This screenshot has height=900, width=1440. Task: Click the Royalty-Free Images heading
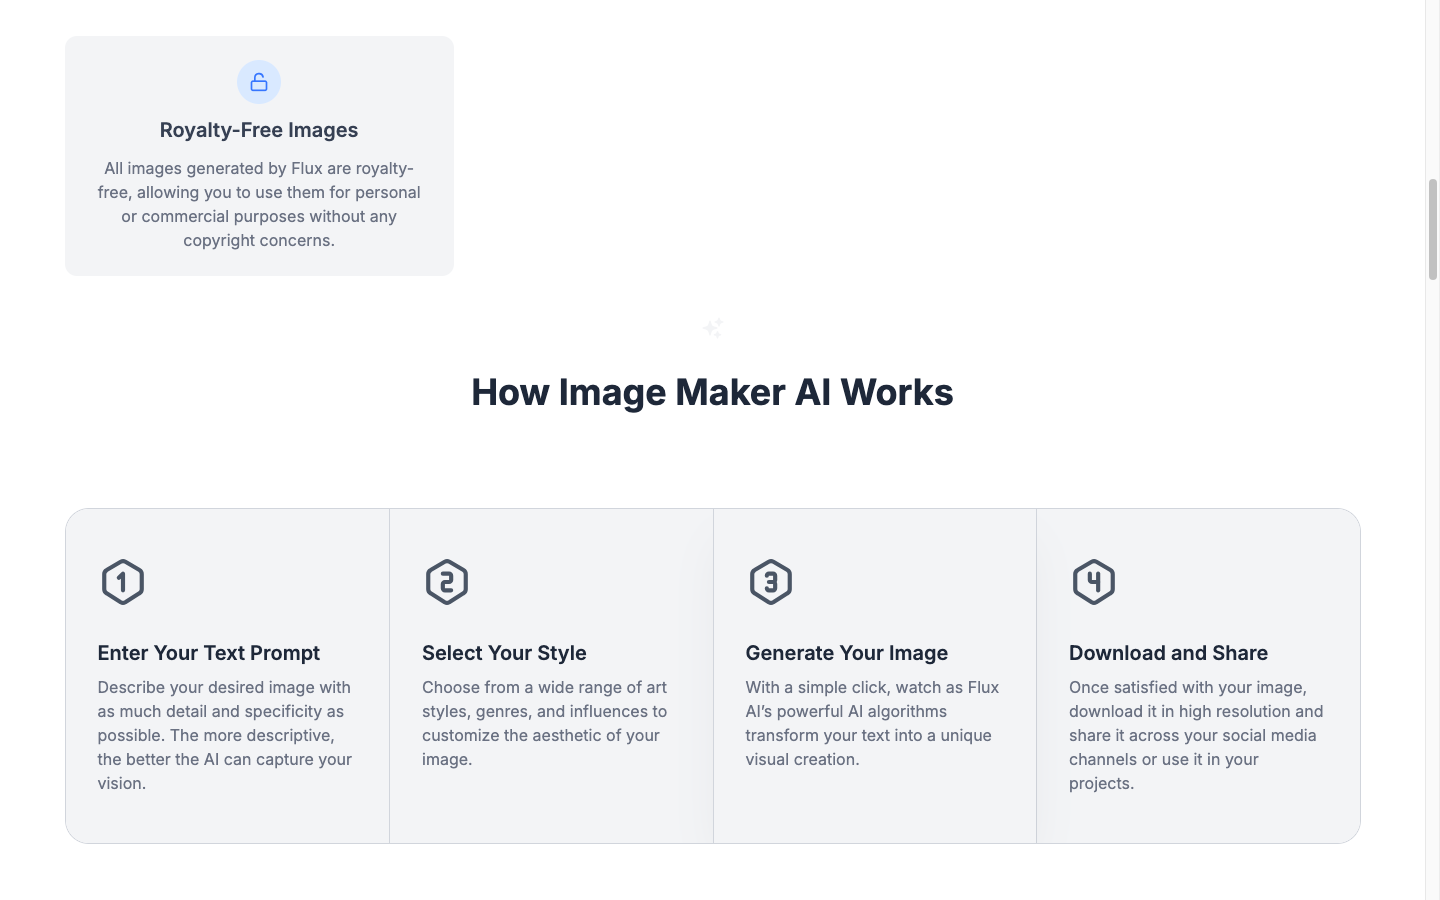click(x=259, y=130)
